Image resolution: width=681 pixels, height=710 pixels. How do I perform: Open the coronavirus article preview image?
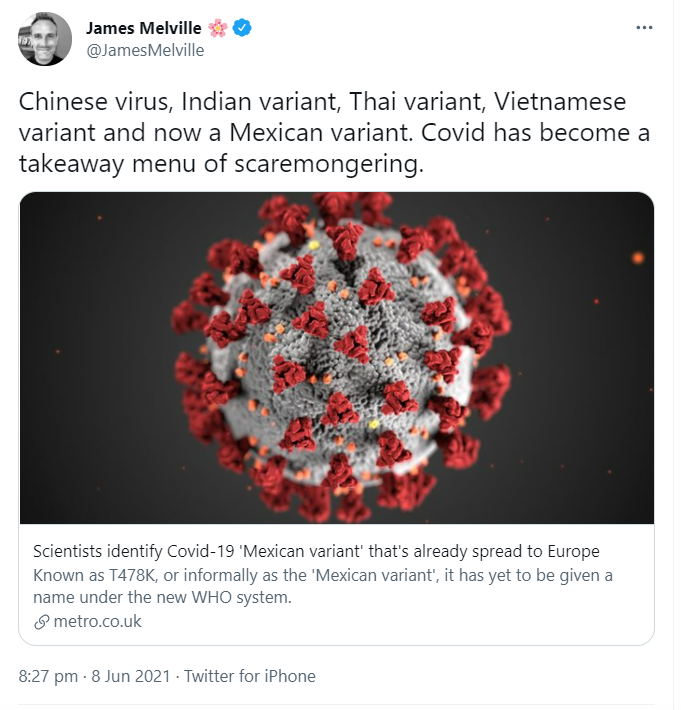click(x=336, y=358)
